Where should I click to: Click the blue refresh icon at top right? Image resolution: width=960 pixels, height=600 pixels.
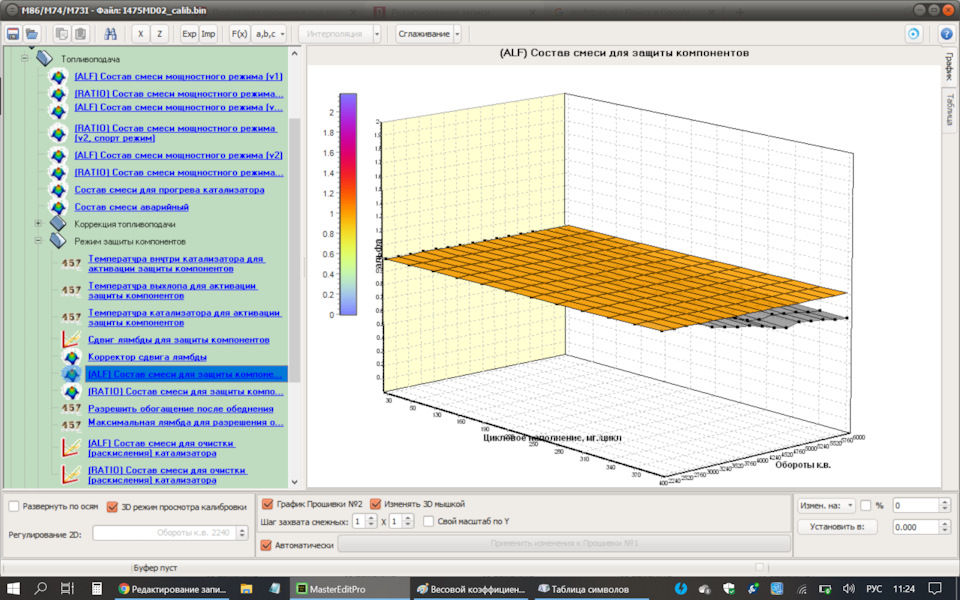click(913, 34)
